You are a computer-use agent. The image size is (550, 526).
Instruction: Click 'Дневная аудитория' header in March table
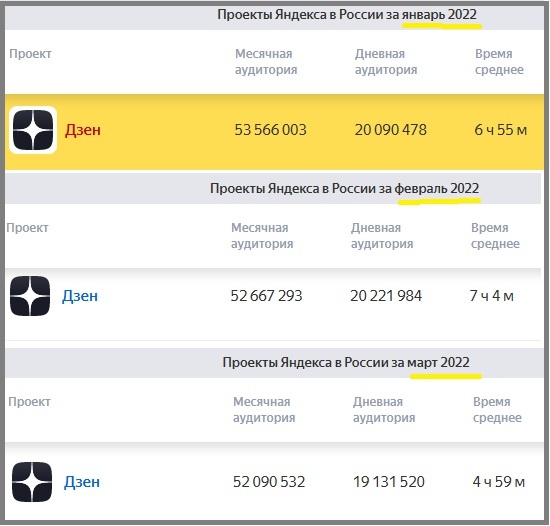pos(384,410)
